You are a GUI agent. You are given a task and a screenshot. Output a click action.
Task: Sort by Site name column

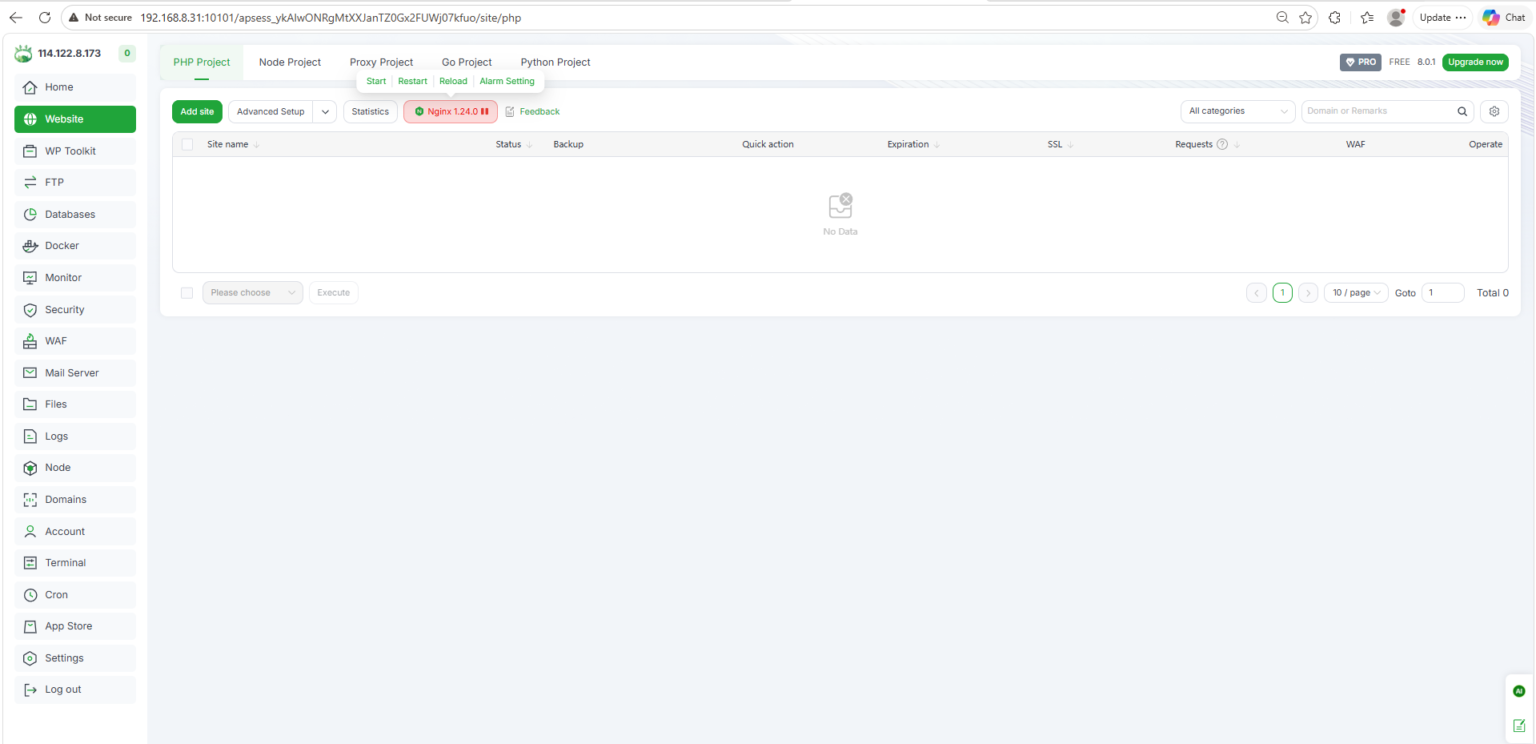233,144
